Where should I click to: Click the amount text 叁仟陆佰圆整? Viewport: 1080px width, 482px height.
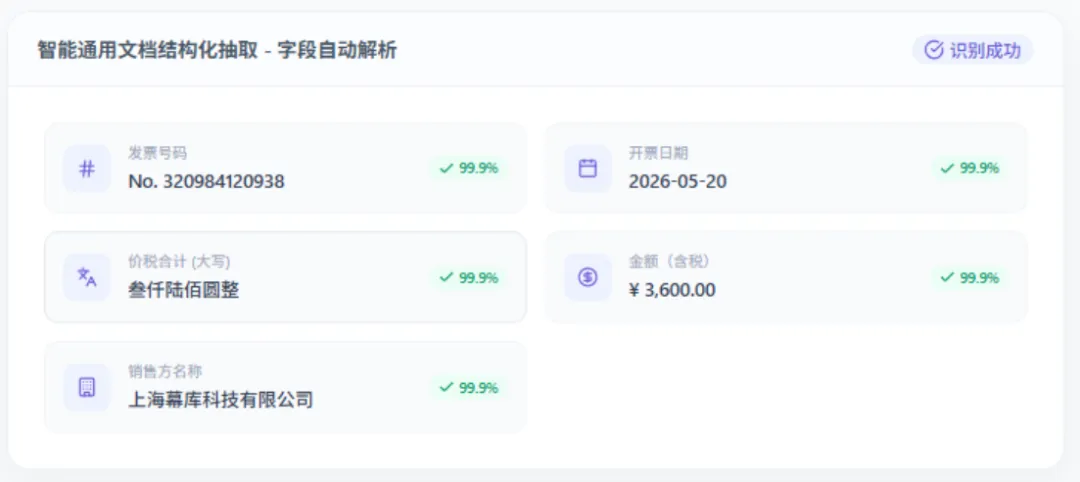(x=184, y=291)
